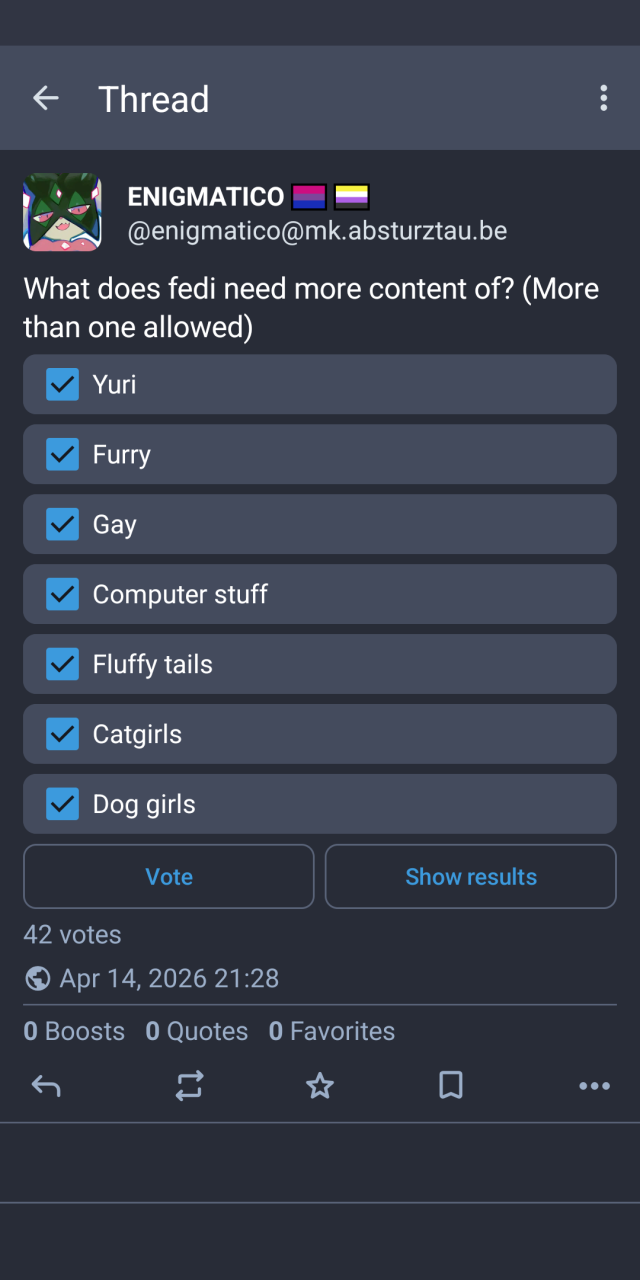Show the poll results

471,876
